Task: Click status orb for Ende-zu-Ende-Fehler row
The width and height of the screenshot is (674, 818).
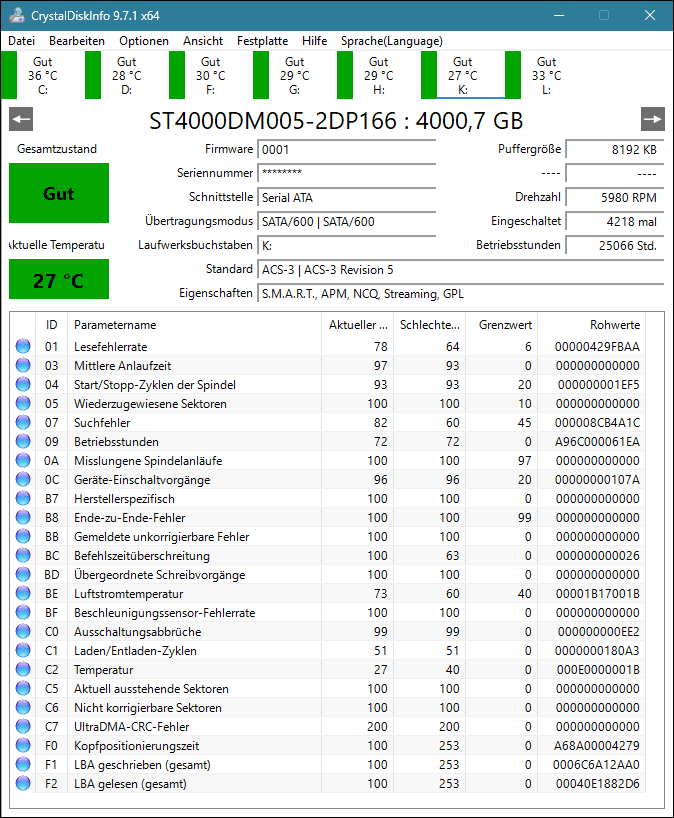Action: (x=23, y=517)
